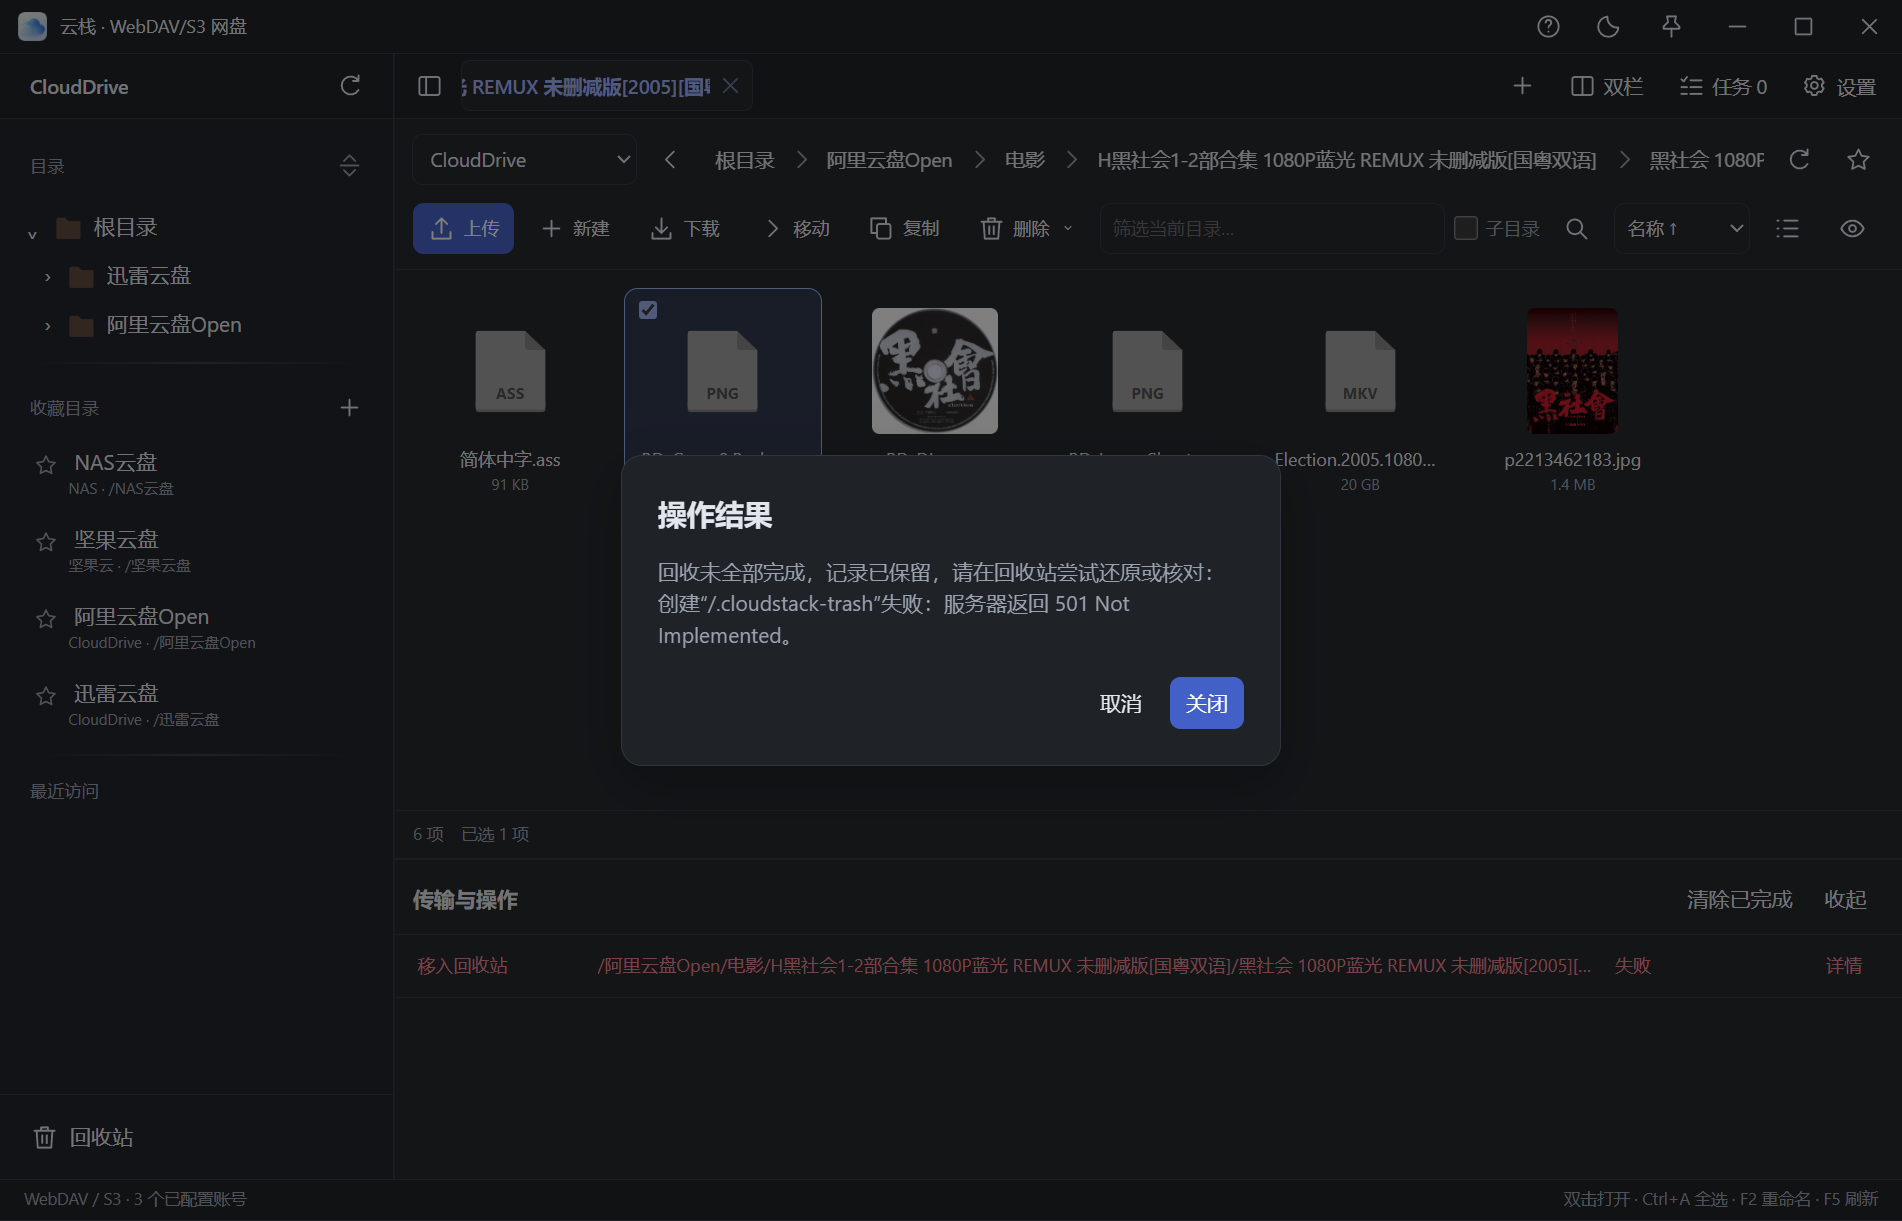Image resolution: width=1902 pixels, height=1221 pixels.
Task: Click the 下载 download button
Action: [685, 229]
